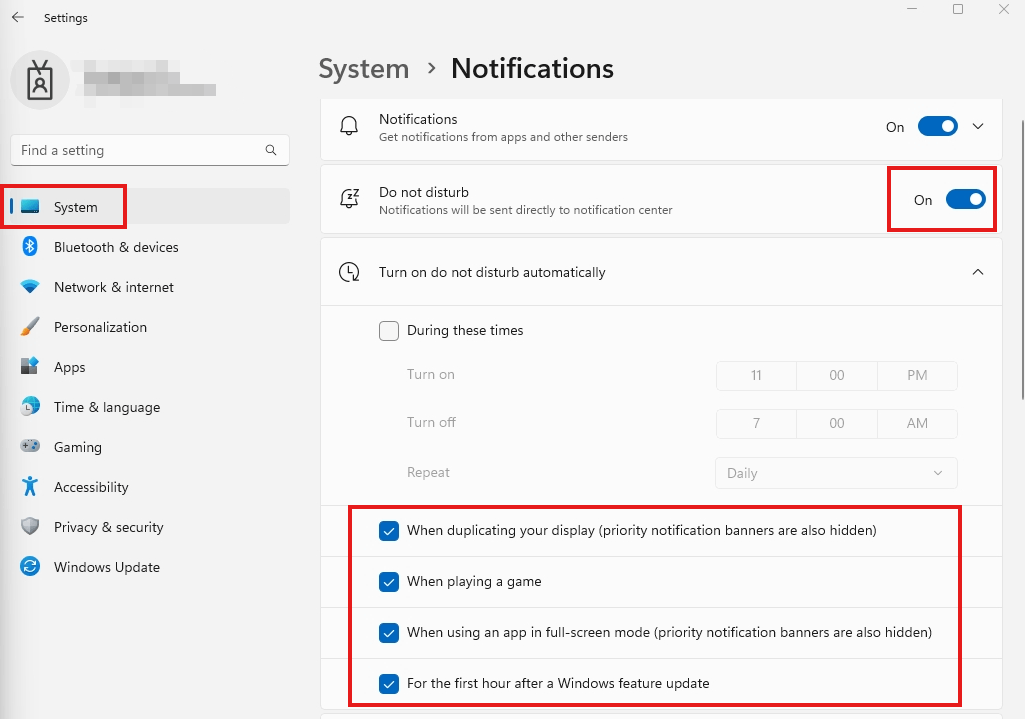The width and height of the screenshot is (1025, 719).
Task: Minimize the Settings window
Action: coord(912,9)
